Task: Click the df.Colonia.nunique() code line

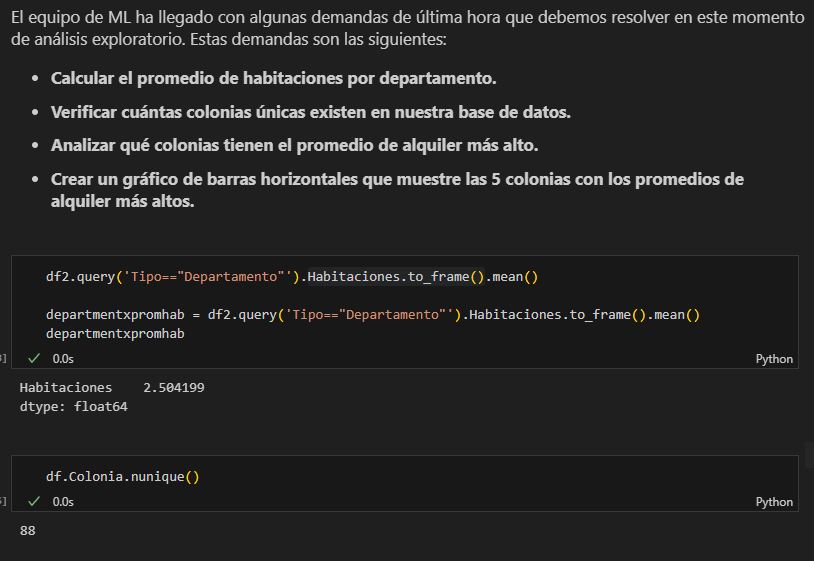Action: click(x=123, y=476)
